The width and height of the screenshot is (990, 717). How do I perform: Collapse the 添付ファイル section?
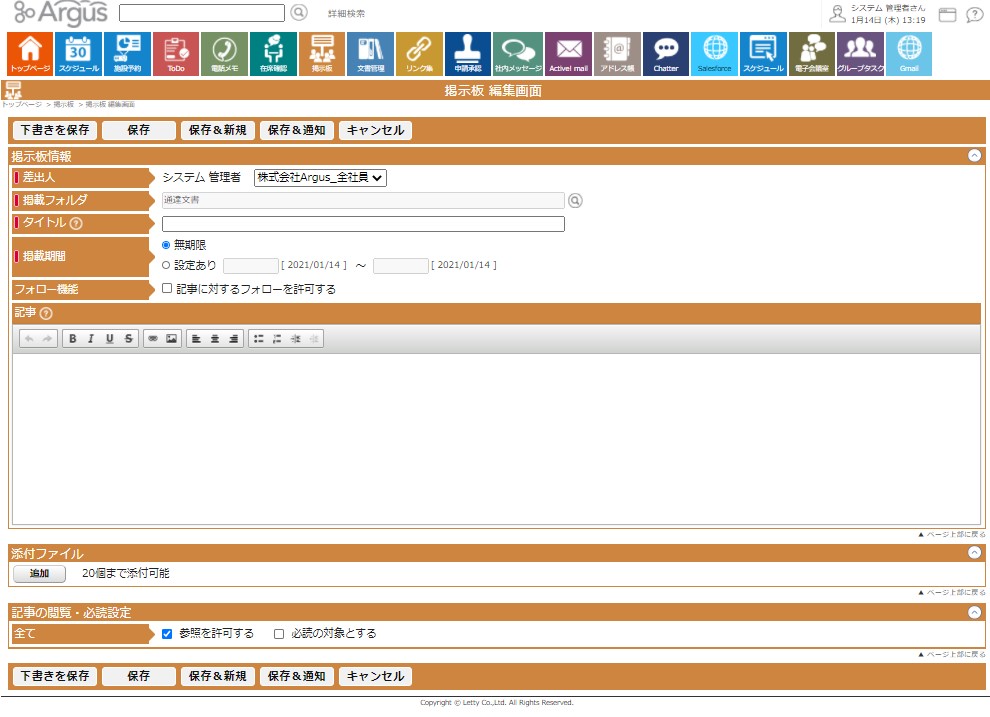pos(974,553)
